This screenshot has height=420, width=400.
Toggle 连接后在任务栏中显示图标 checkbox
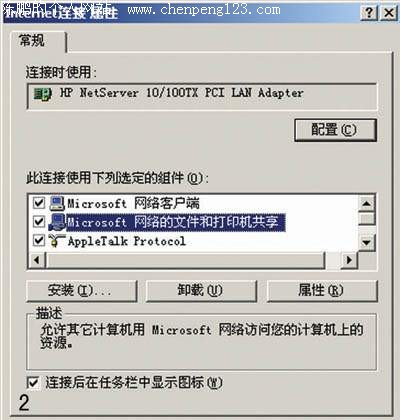[x=33, y=383]
